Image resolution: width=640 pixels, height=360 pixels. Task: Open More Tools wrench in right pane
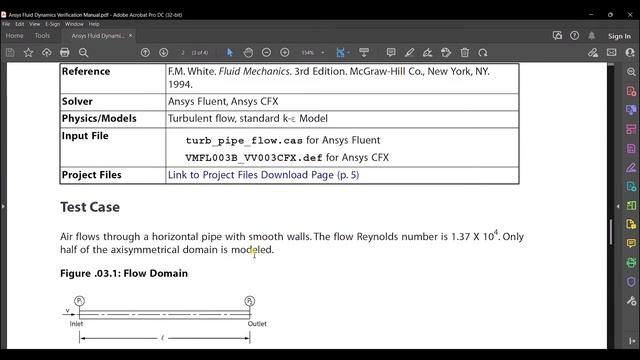tap(631, 301)
